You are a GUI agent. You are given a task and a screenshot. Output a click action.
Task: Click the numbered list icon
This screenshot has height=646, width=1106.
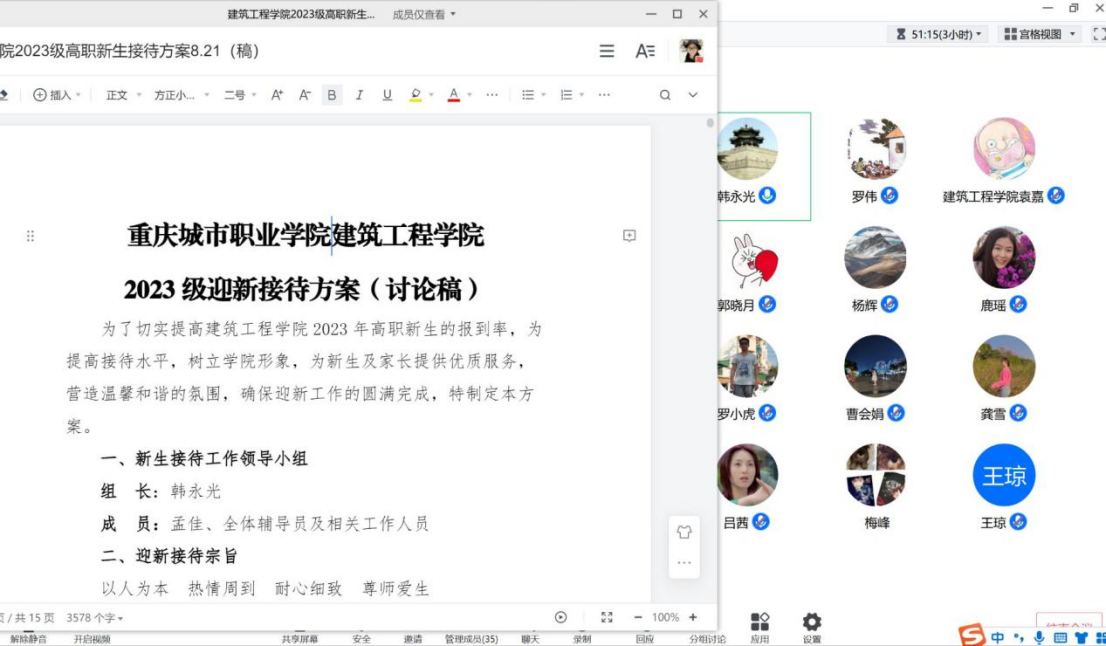[566, 95]
